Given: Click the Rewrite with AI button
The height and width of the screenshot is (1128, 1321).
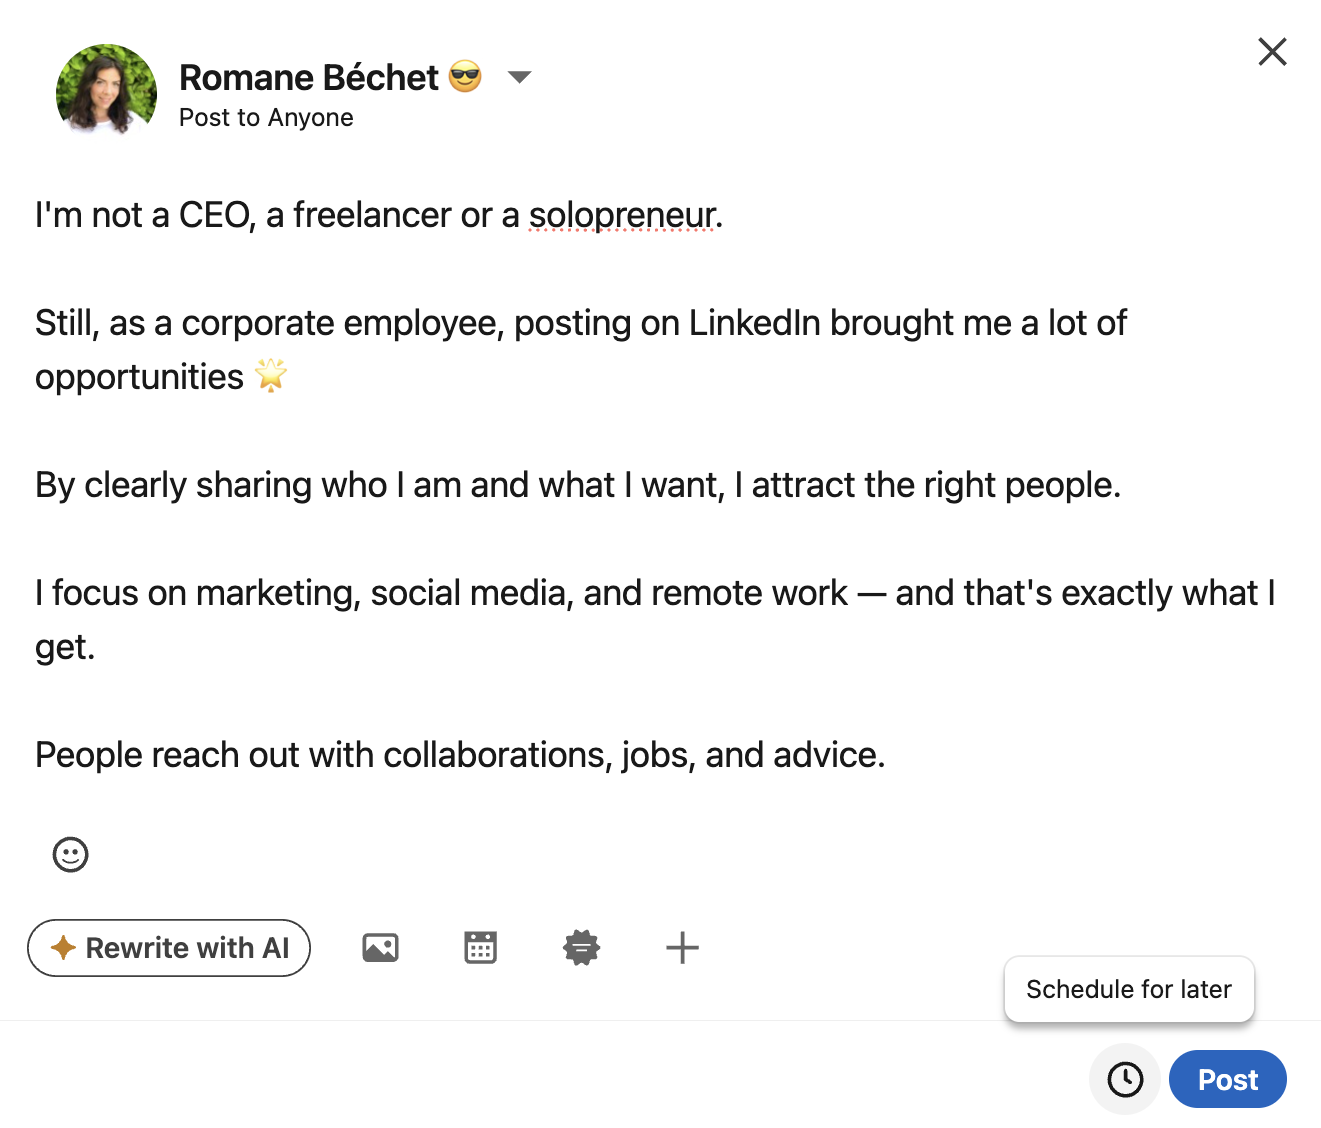Looking at the screenshot, I should 169,948.
